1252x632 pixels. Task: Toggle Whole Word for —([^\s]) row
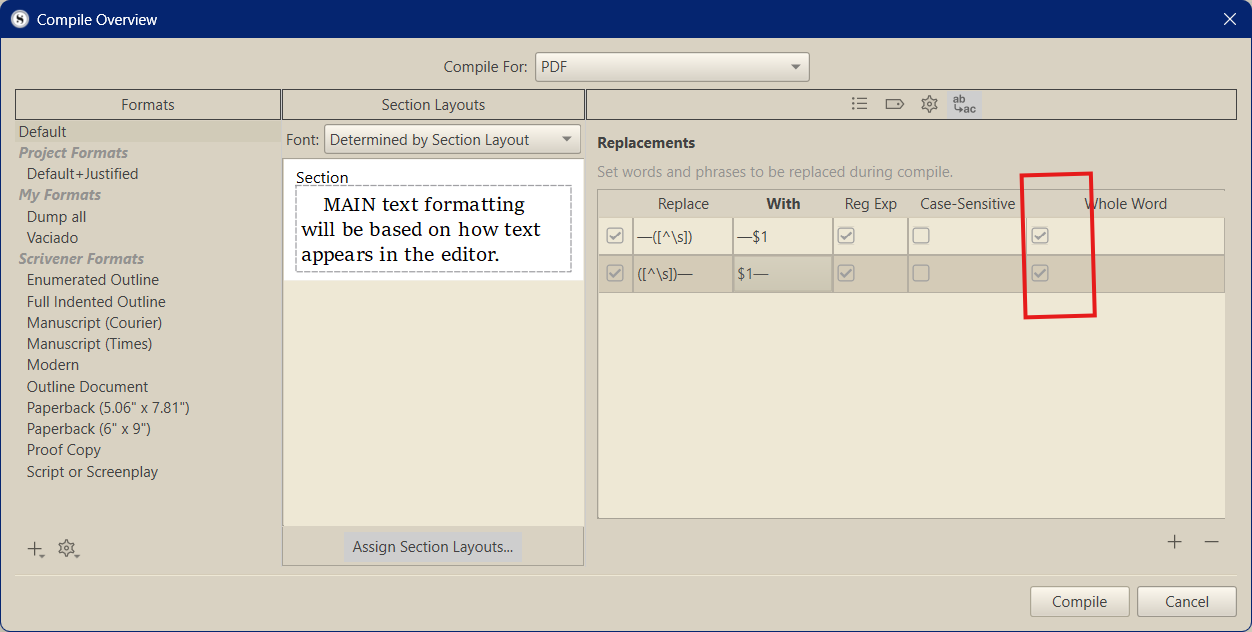point(1040,236)
